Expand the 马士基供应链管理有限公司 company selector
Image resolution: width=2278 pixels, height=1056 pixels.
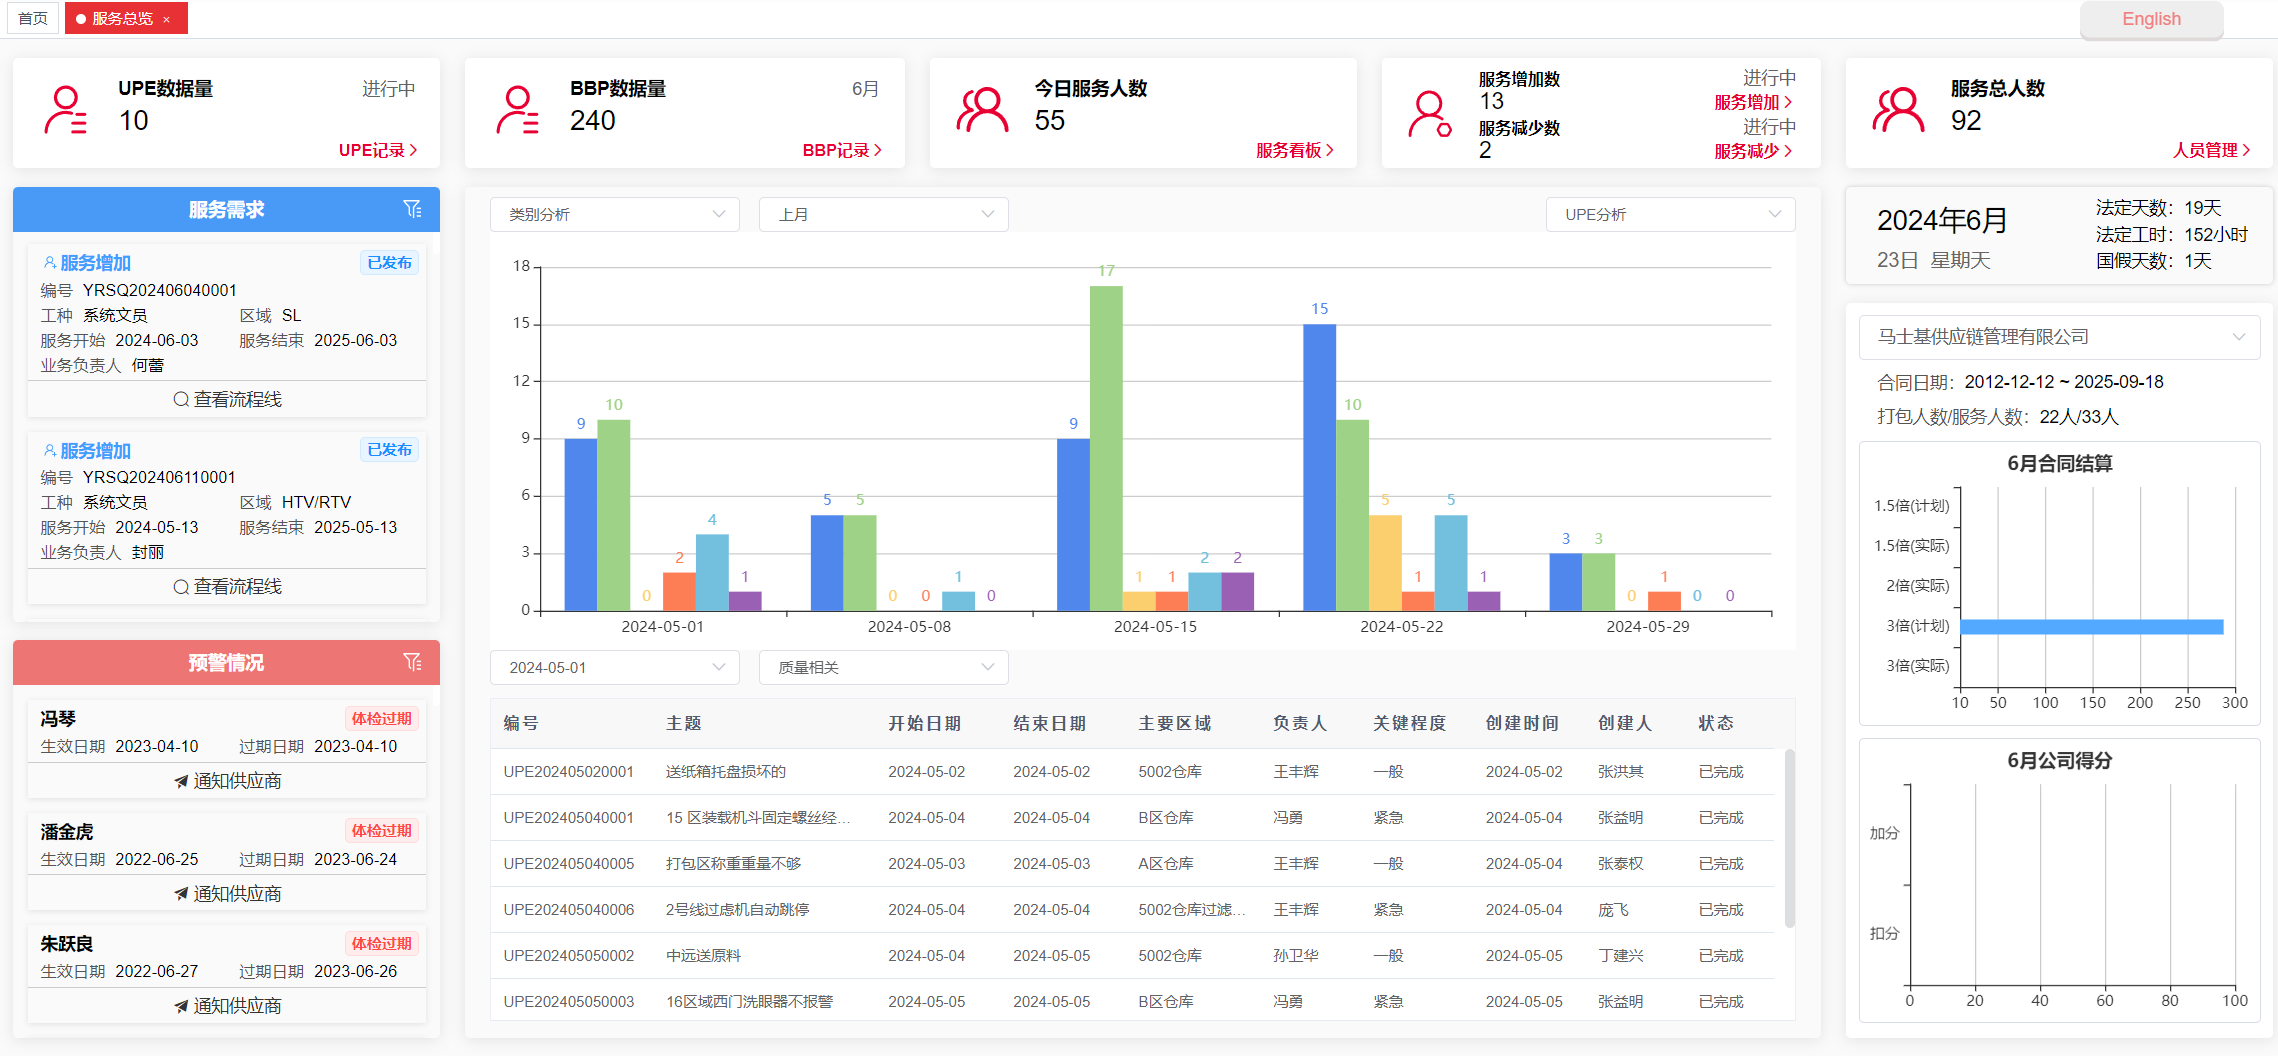(x=2059, y=337)
